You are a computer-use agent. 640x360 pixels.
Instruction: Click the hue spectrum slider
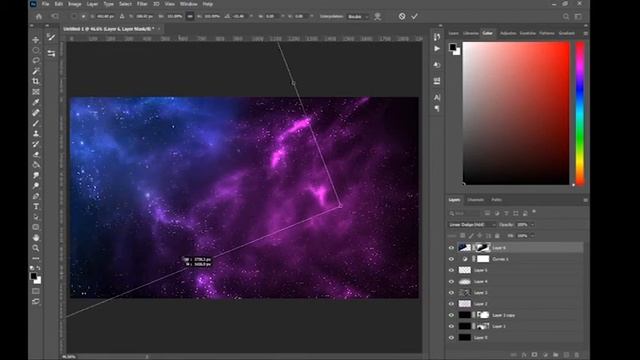580,113
